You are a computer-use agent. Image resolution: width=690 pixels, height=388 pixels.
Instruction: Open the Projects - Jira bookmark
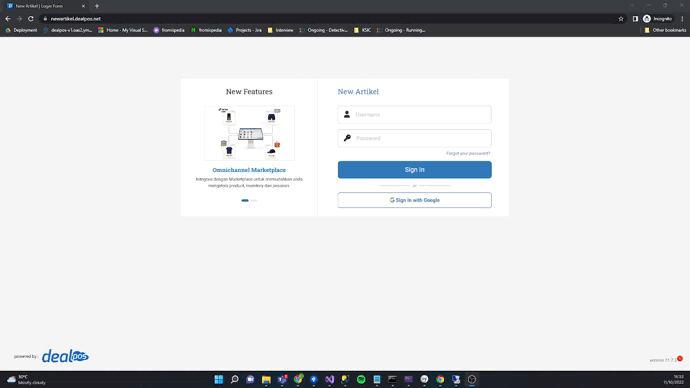245,30
